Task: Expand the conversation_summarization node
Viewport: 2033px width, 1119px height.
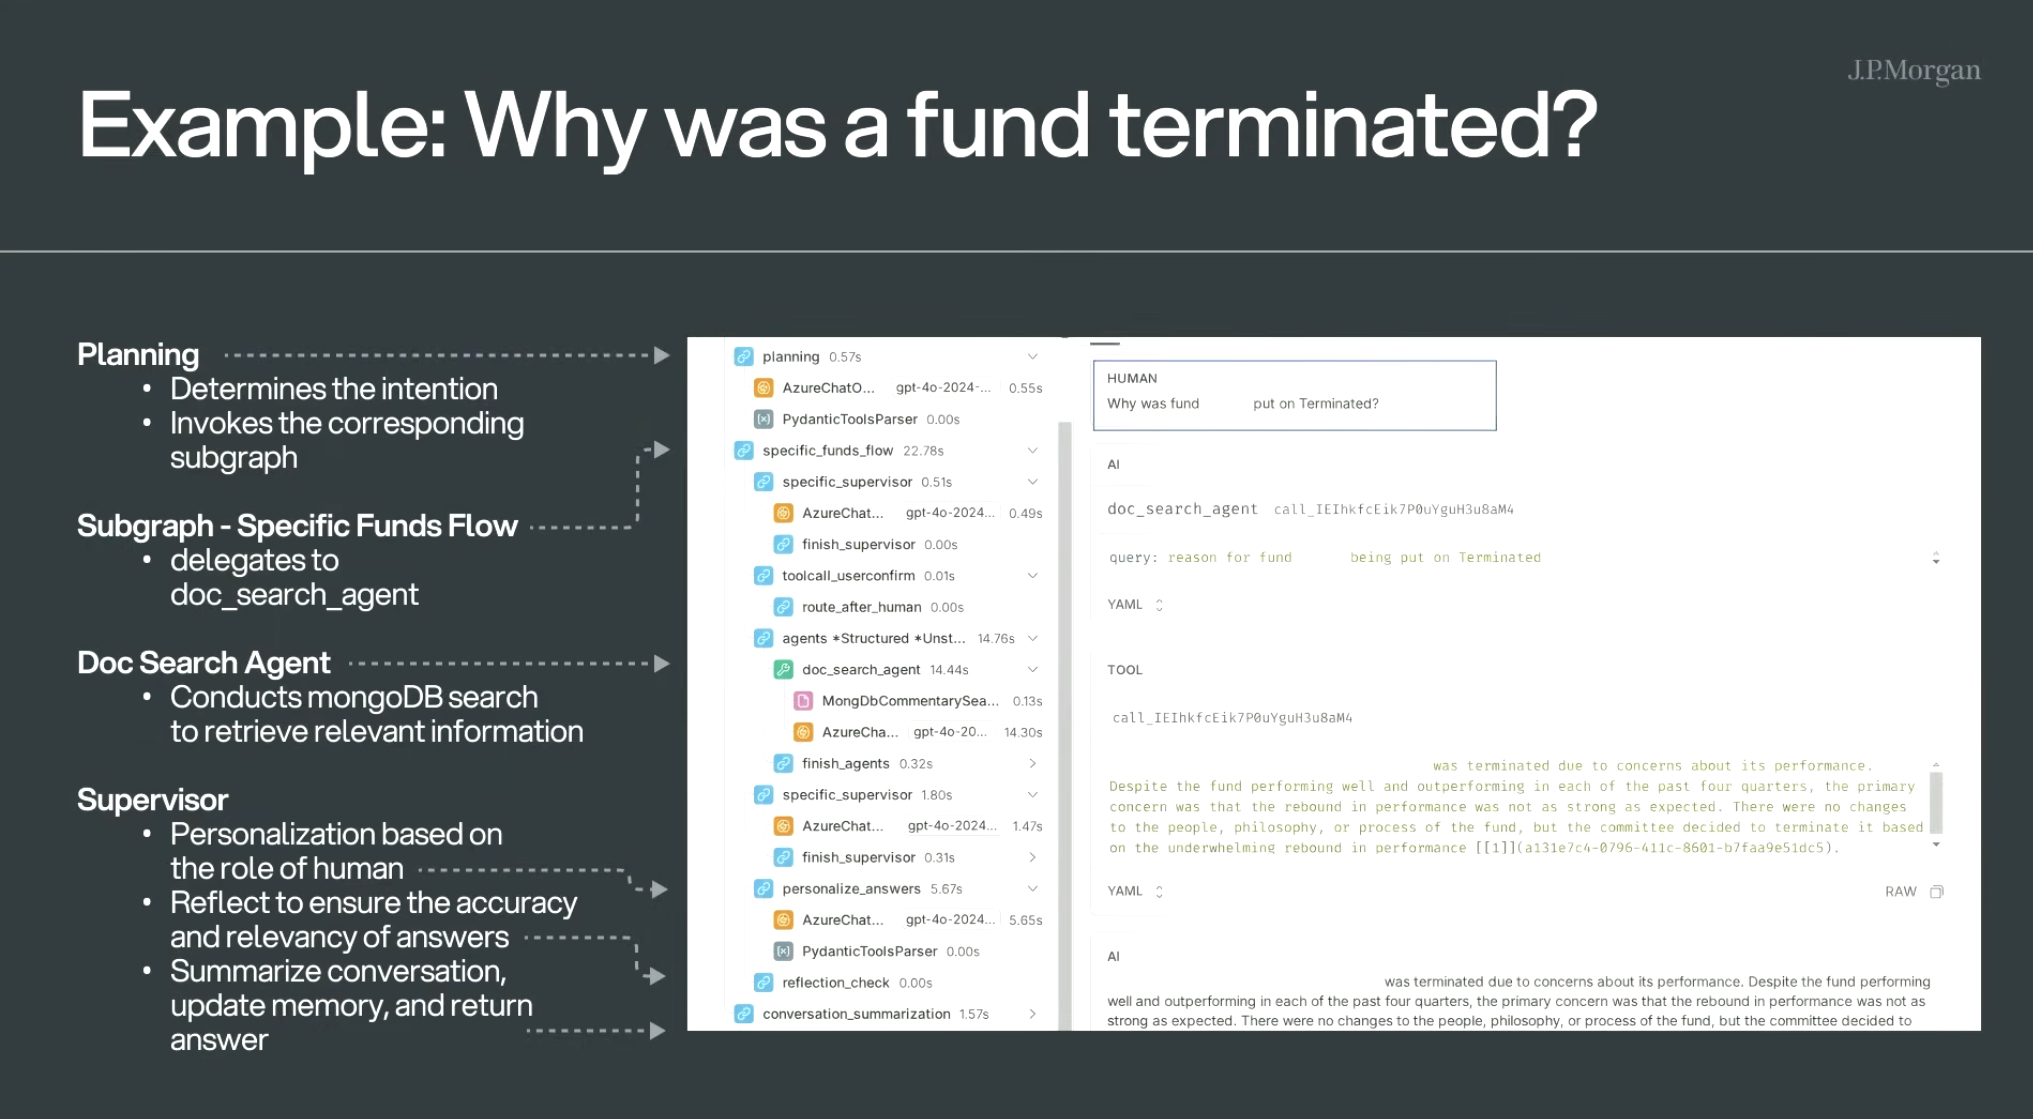Action: tap(1033, 1014)
